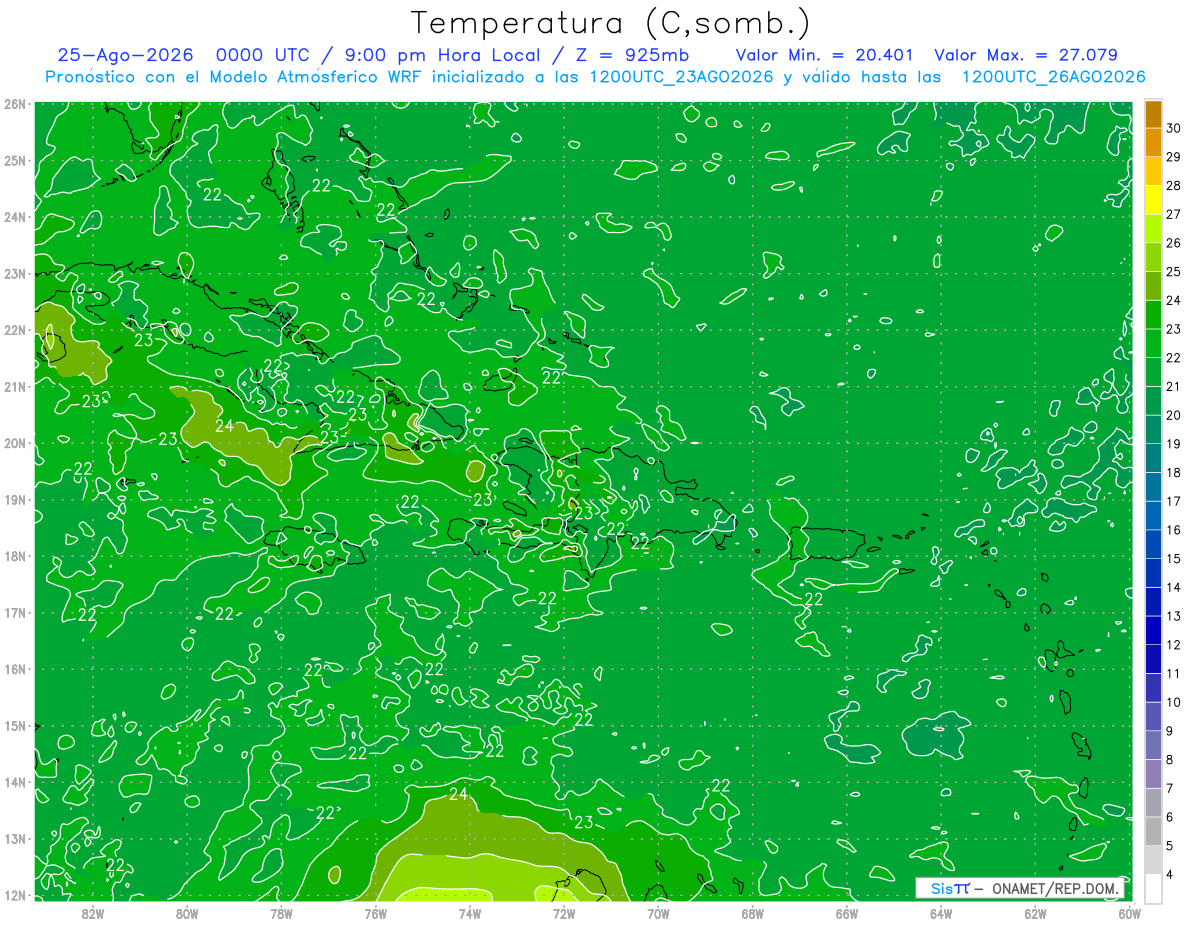Screen dimensions: 1200x927
Task: Click the "12N" latitude label
Action: pos(15,895)
